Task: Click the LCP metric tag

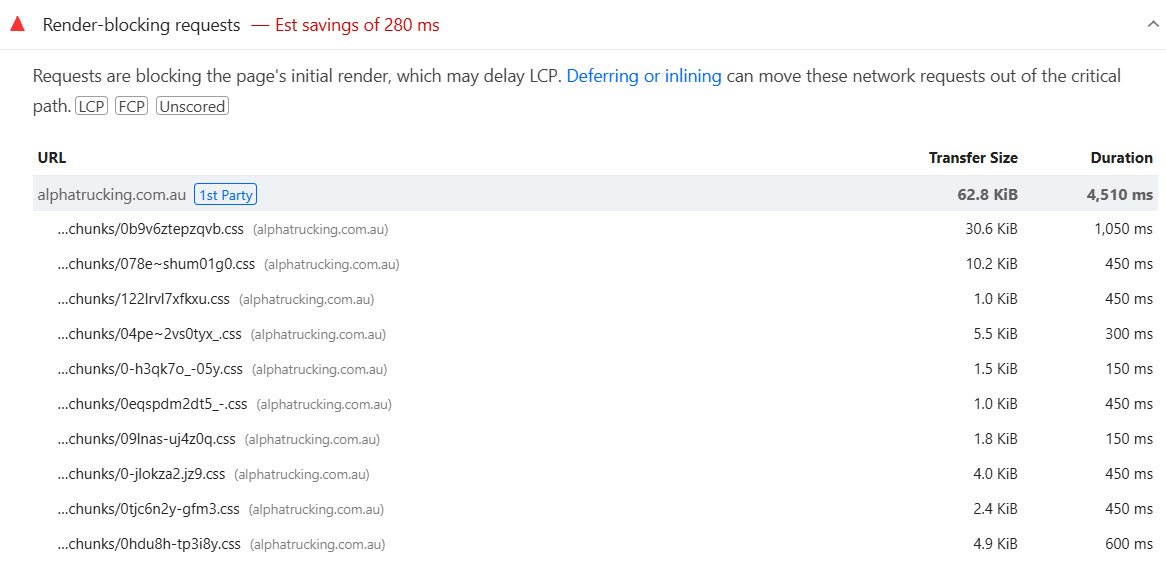Action: pyautogui.click(x=91, y=106)
